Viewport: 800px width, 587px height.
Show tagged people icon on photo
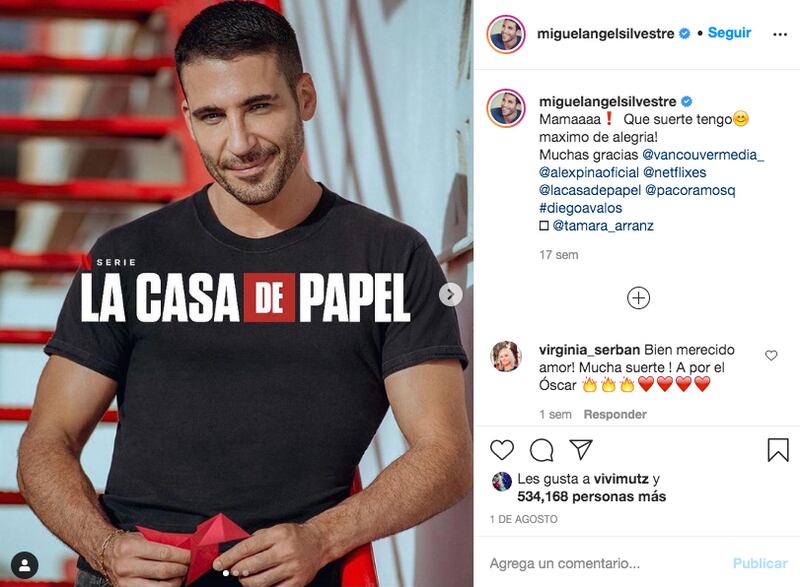[24, 565]
